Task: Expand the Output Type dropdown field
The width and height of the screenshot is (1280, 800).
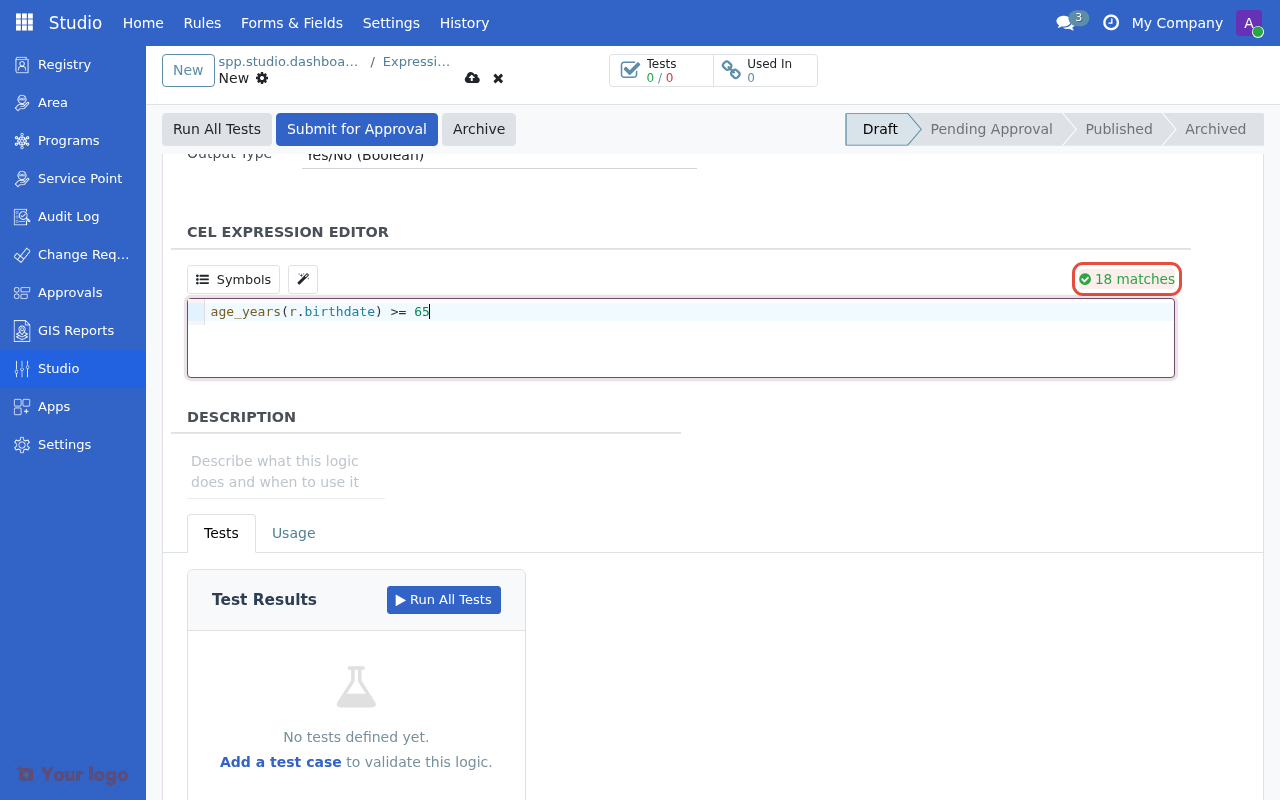Action: [498, 157]
